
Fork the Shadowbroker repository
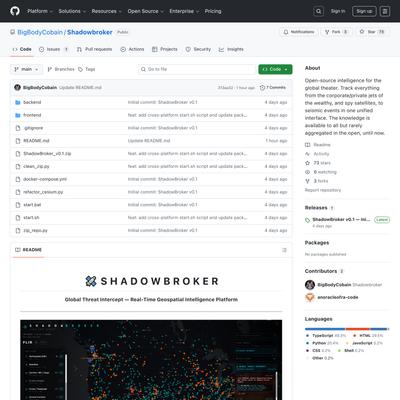[x=336, y=32]
